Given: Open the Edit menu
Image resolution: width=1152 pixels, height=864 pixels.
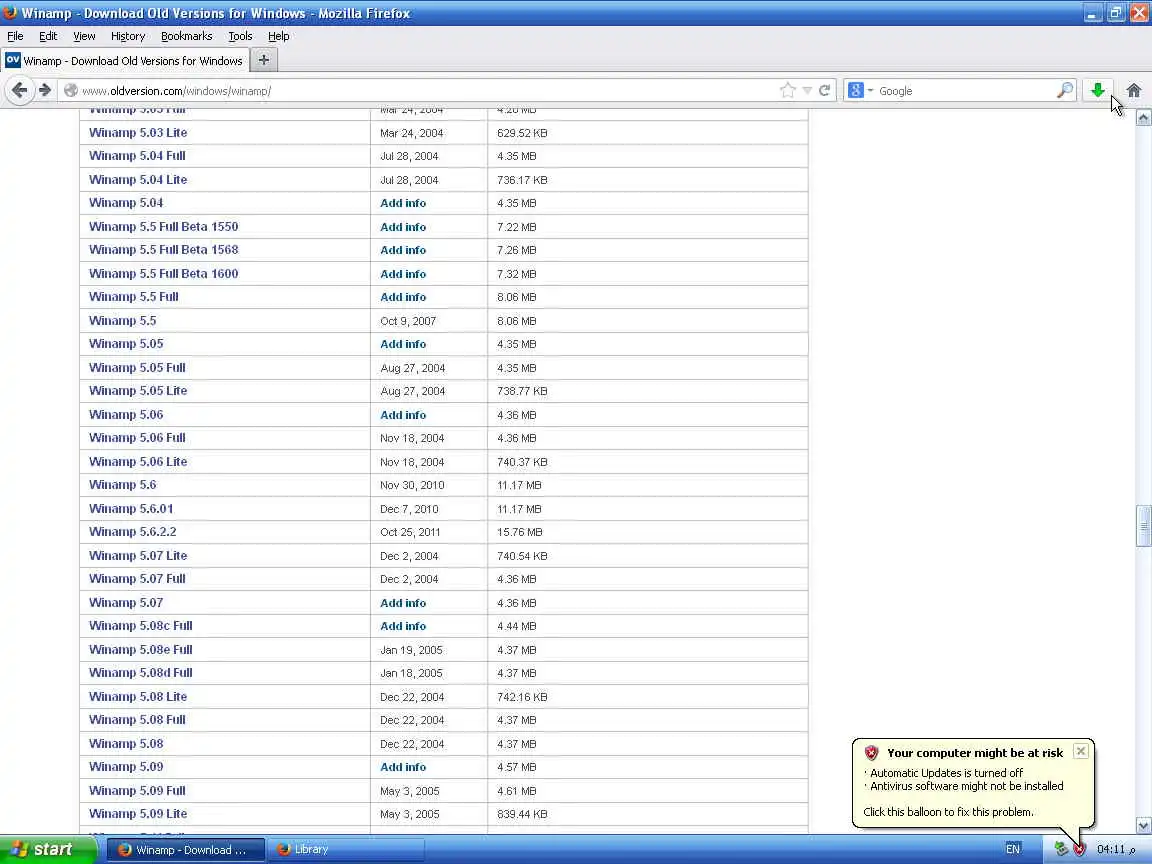Looking at the screenshot, I should (48, 36).
